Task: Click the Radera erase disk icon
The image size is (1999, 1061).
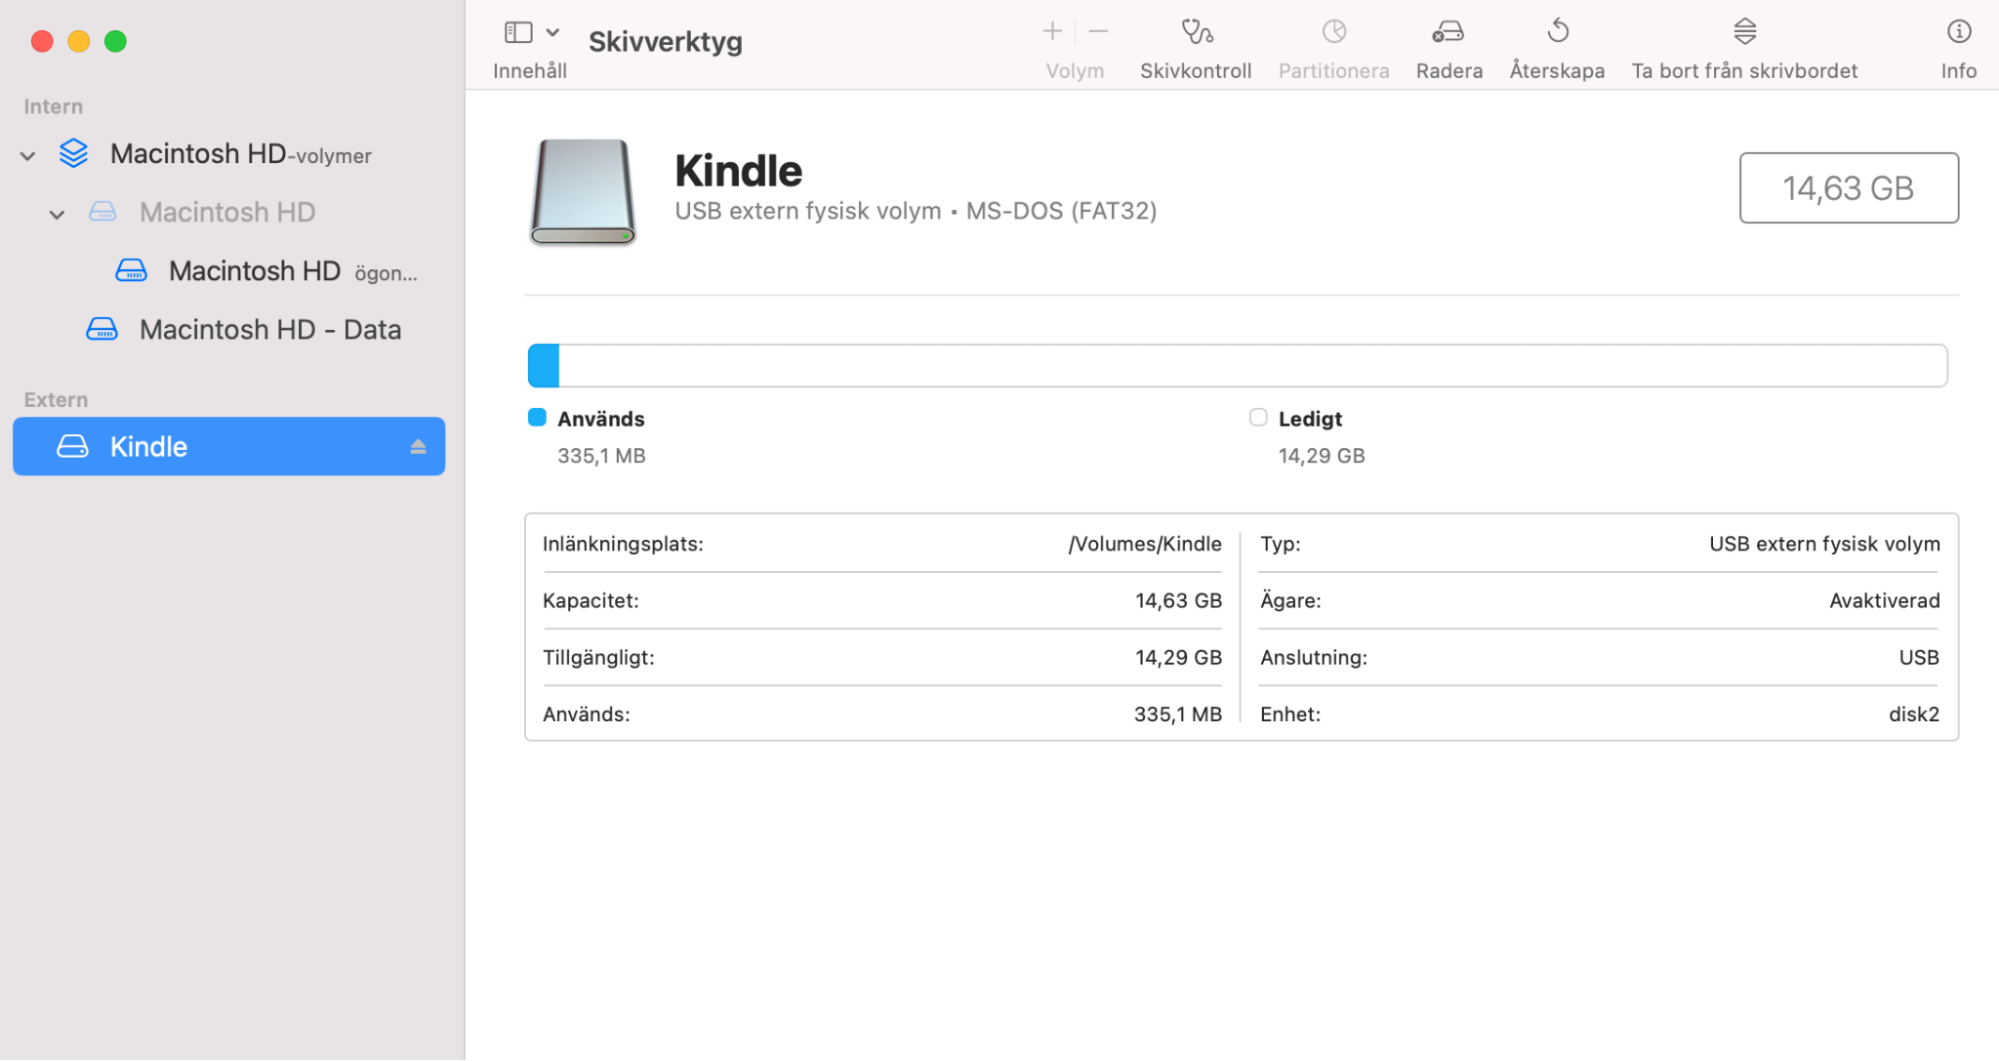Action: pos(1448,32)
